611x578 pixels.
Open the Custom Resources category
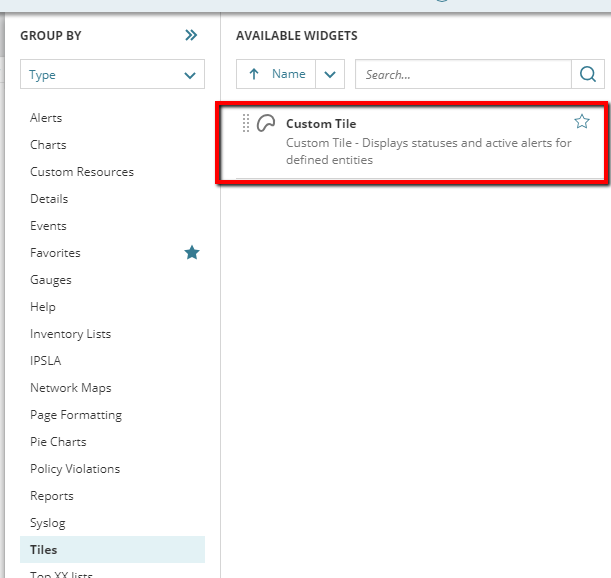click(x=82, y=172)
